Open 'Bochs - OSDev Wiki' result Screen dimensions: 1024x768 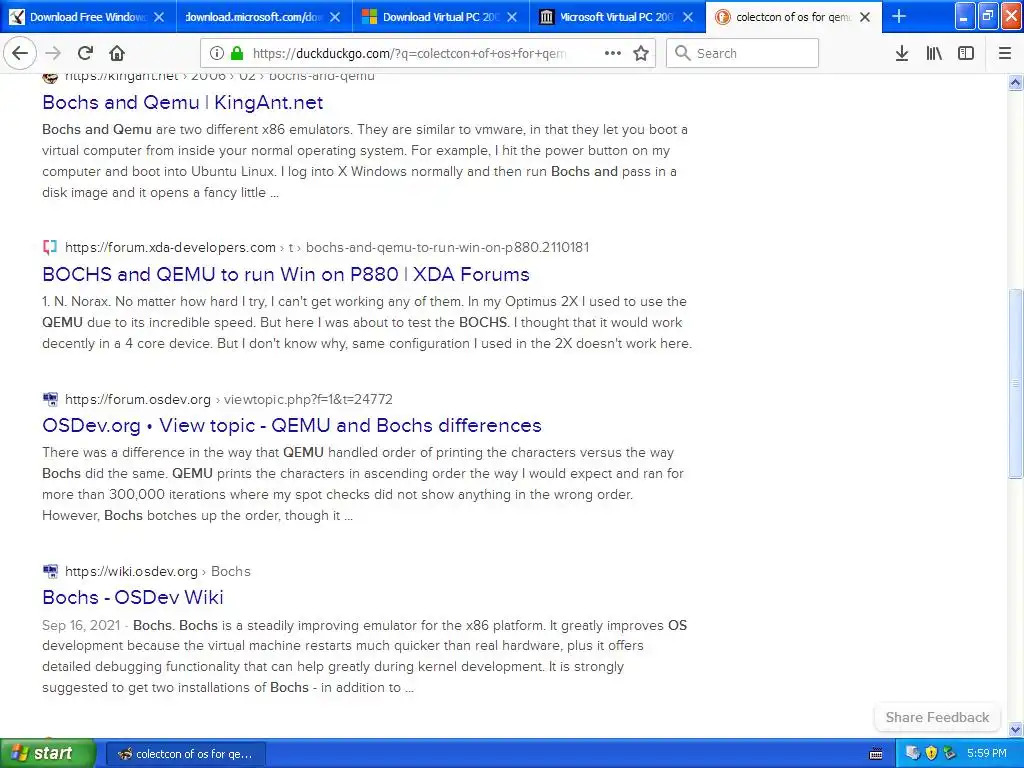(x=133, y=597)
